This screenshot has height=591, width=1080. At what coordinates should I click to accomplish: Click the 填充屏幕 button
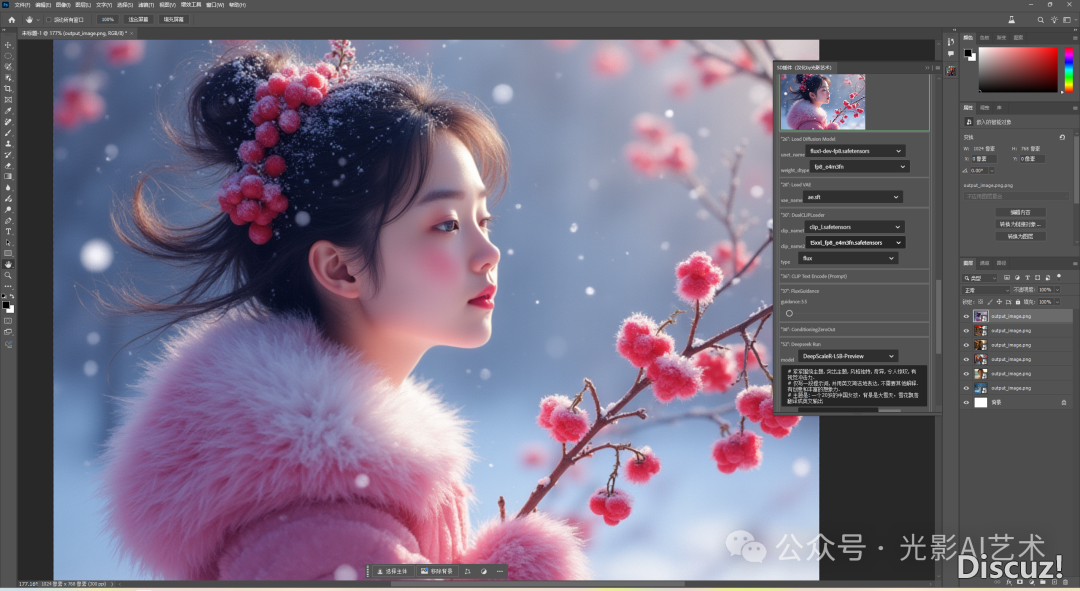(174, 20)
